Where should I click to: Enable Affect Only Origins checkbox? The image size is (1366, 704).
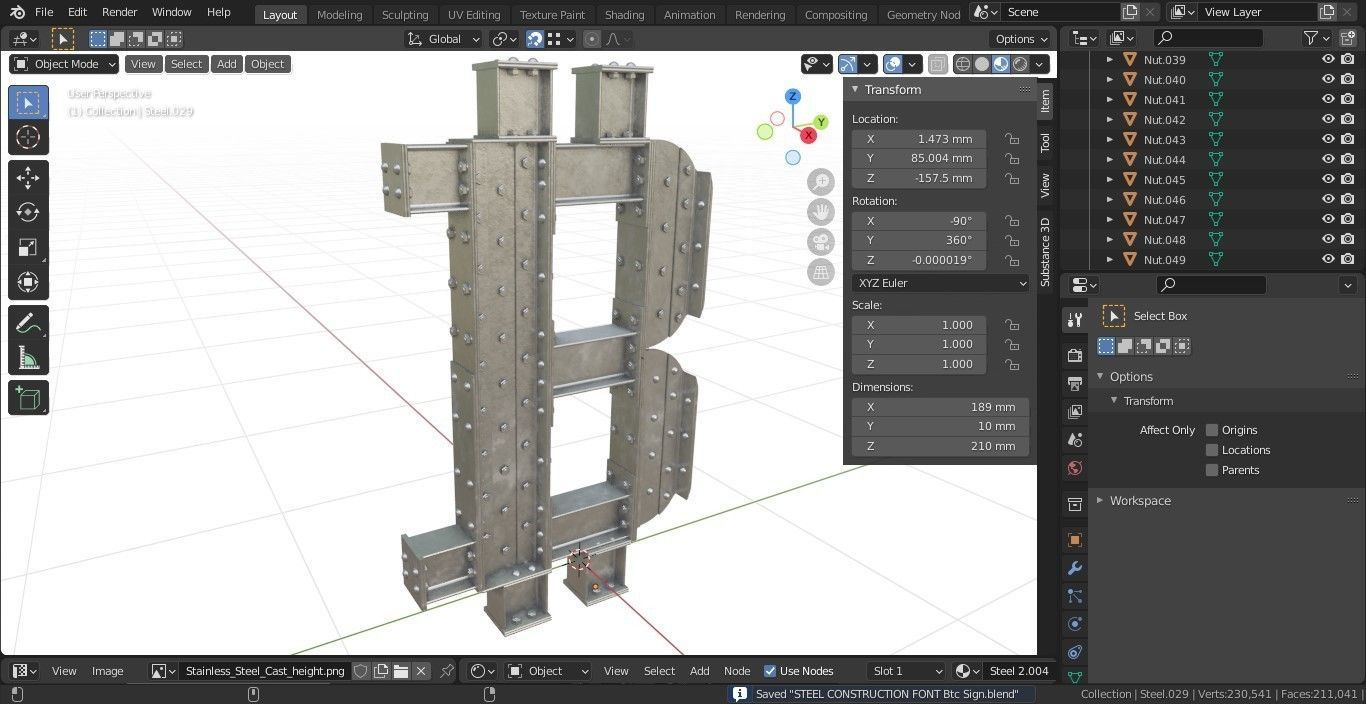1212,430
